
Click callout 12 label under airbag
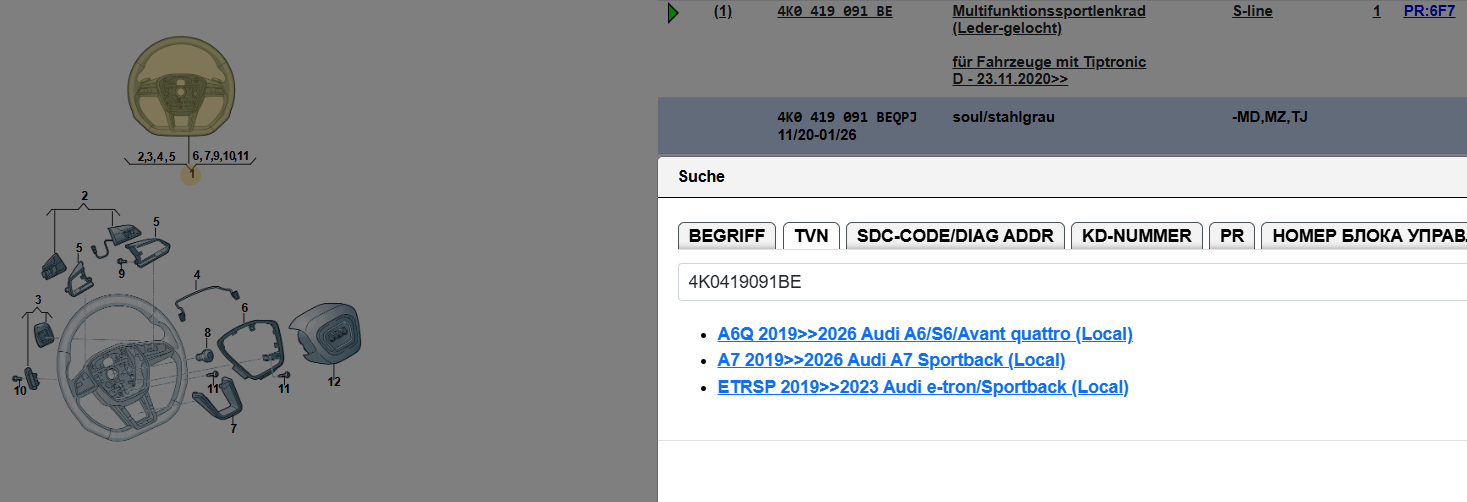pyautogui.click(x=334, y=381)
